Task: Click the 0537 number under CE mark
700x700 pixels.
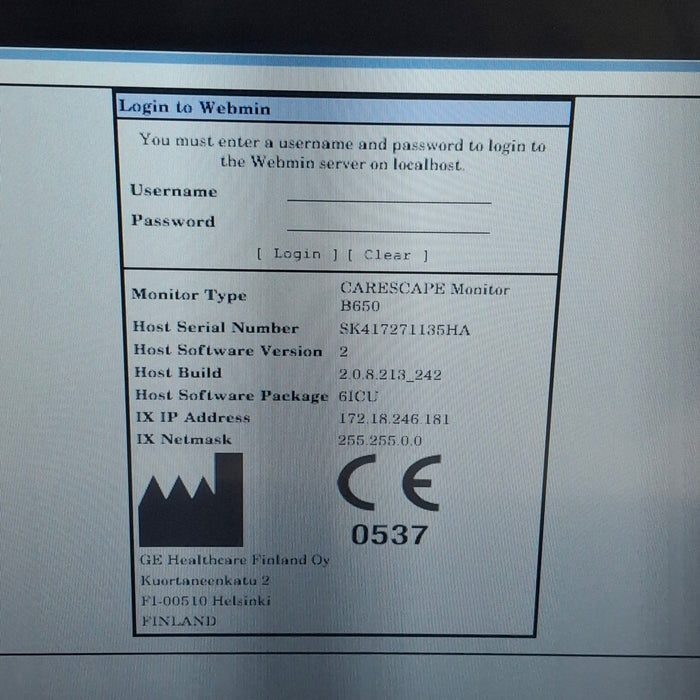Action: tap(389, 535)
